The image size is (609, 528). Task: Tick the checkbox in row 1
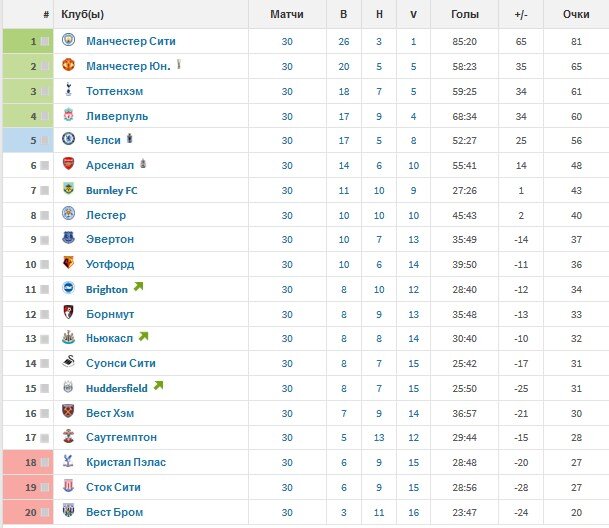tap(45, 41)
